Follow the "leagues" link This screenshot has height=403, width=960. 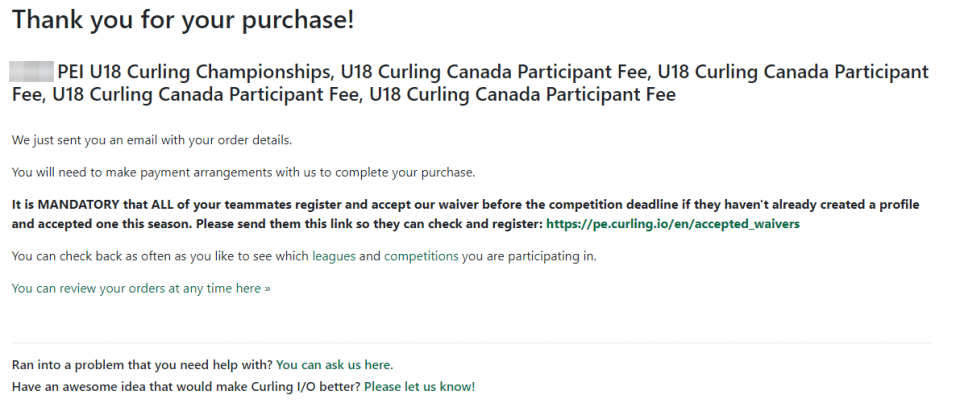click(333, 256)
